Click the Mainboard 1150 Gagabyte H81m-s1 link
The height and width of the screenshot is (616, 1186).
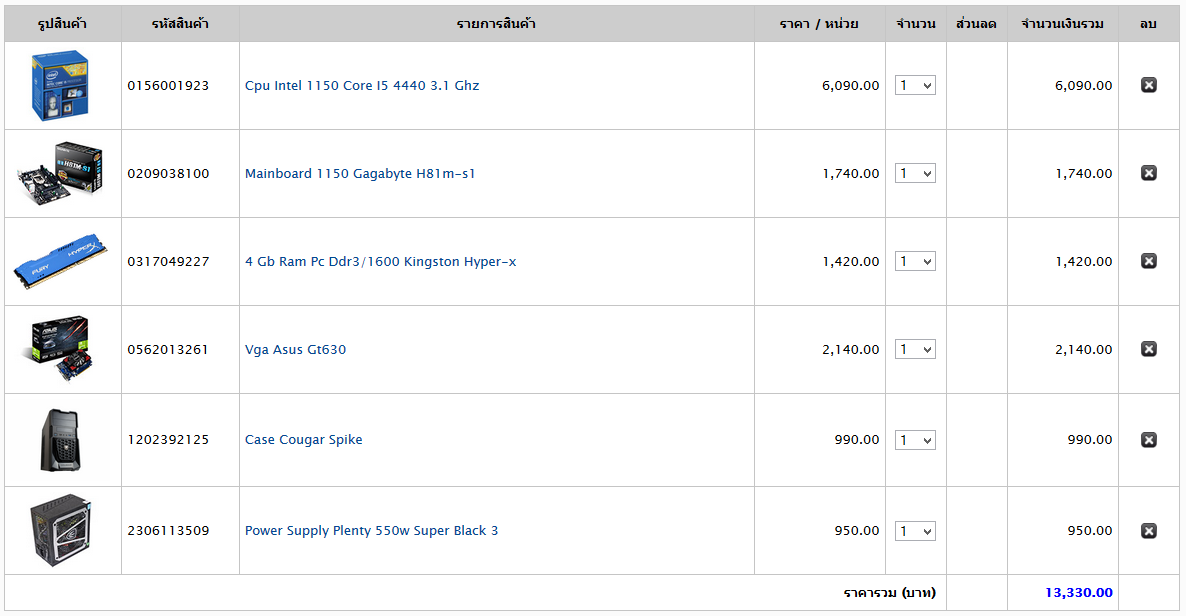[x=360, y=174]
